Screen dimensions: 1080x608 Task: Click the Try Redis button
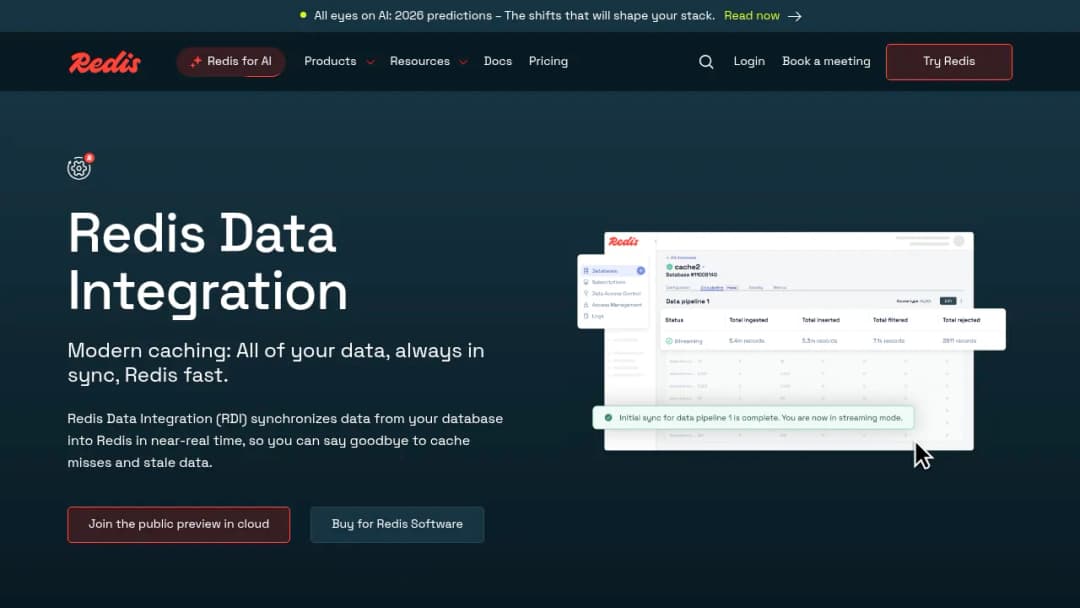948,62
